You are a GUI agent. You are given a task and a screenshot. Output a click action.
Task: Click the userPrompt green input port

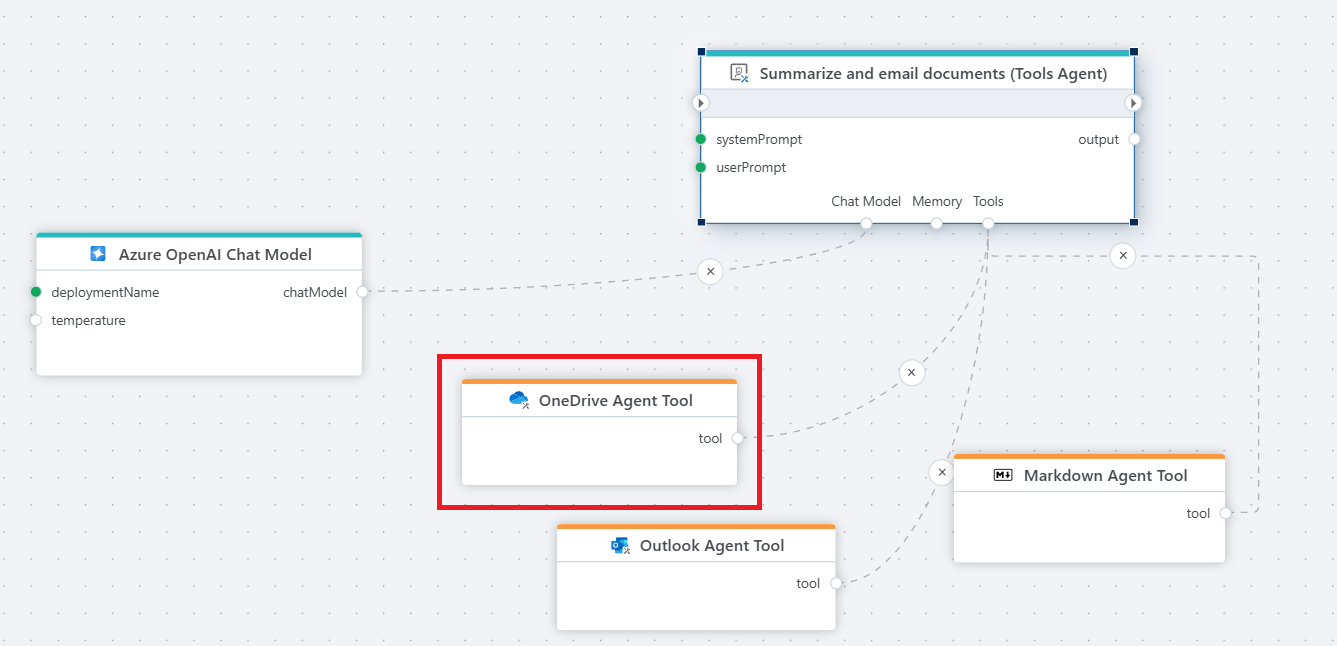click(701, 167)
